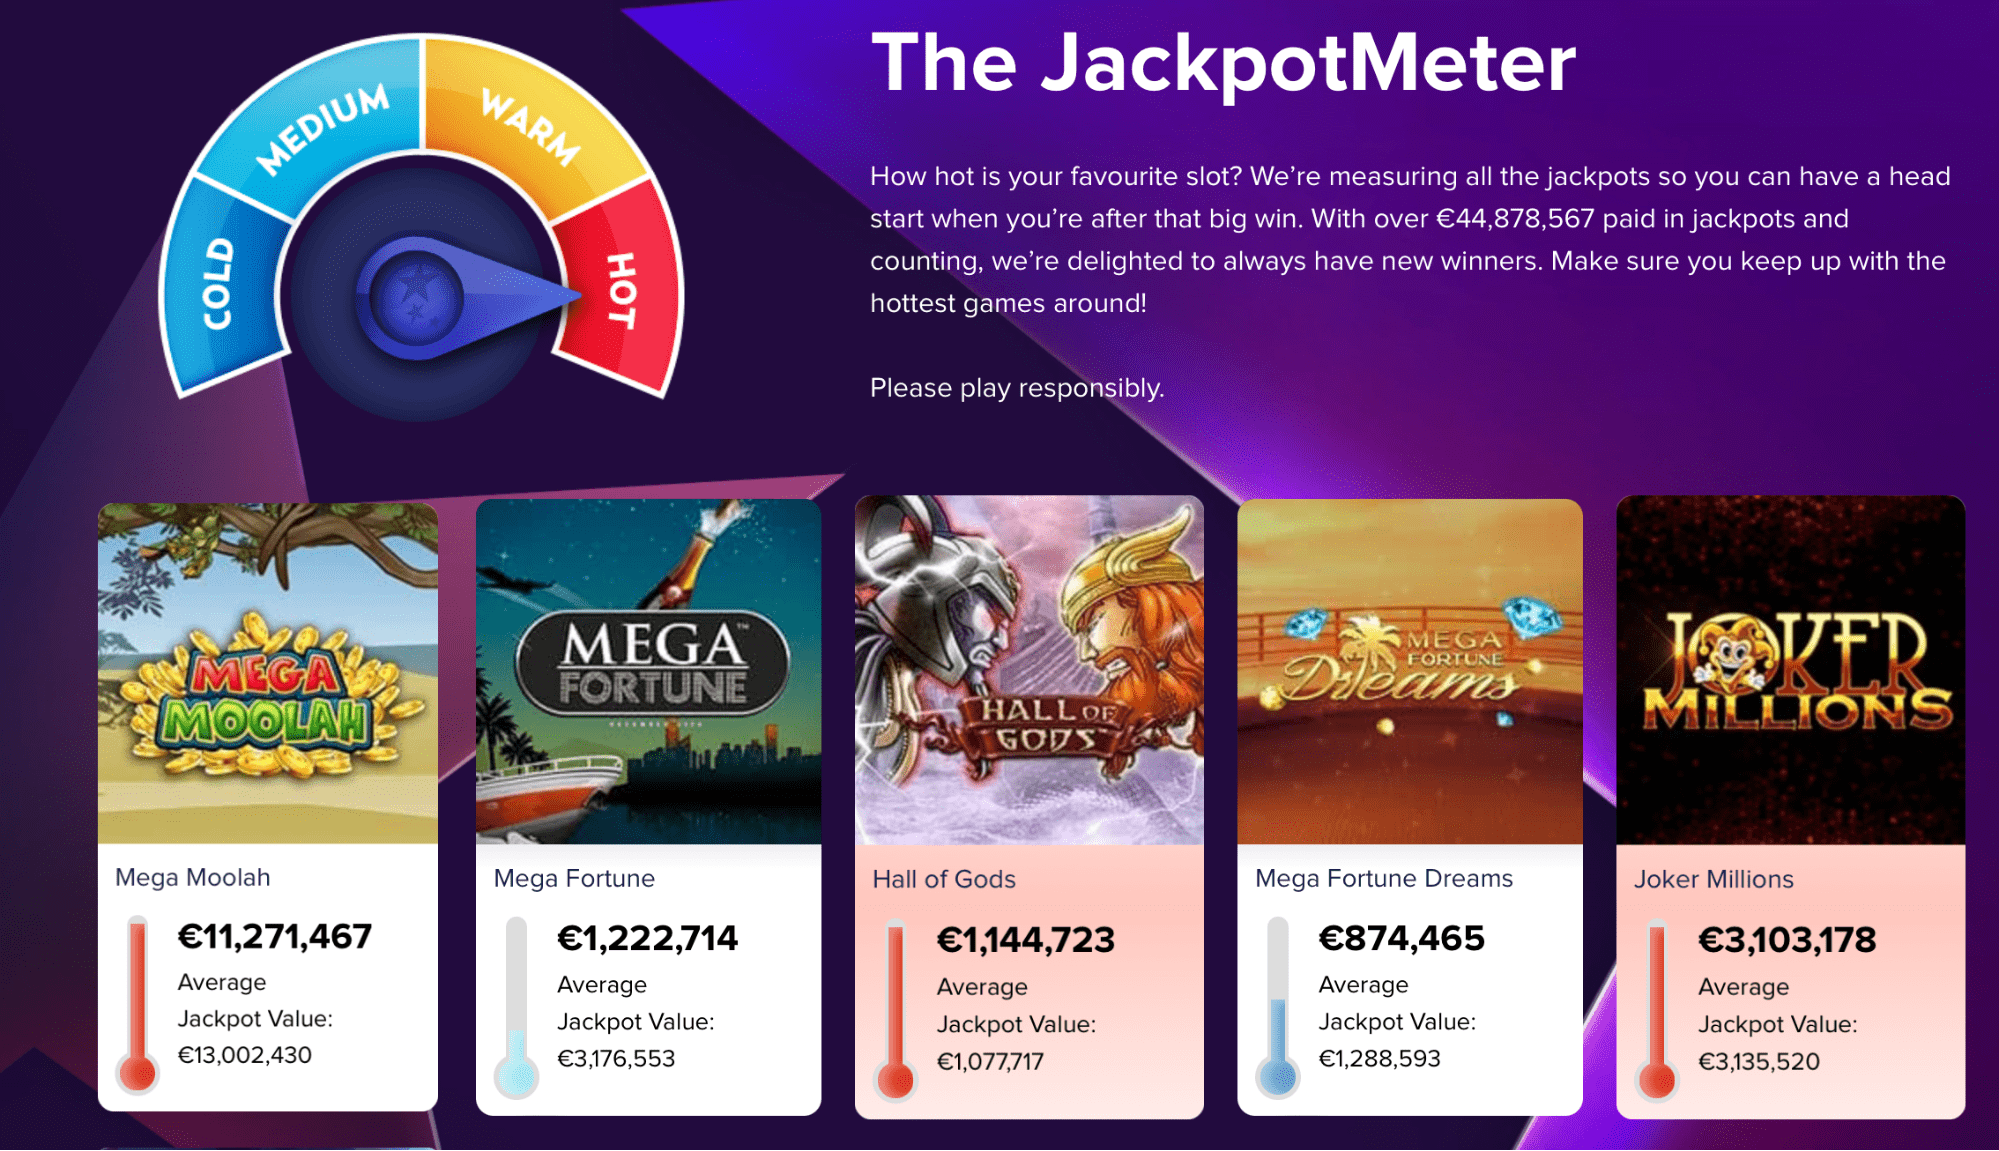Click the Hall of Gods title link
The width and height of the screenshot is (1999, 1151).
(x=944, y=879)
